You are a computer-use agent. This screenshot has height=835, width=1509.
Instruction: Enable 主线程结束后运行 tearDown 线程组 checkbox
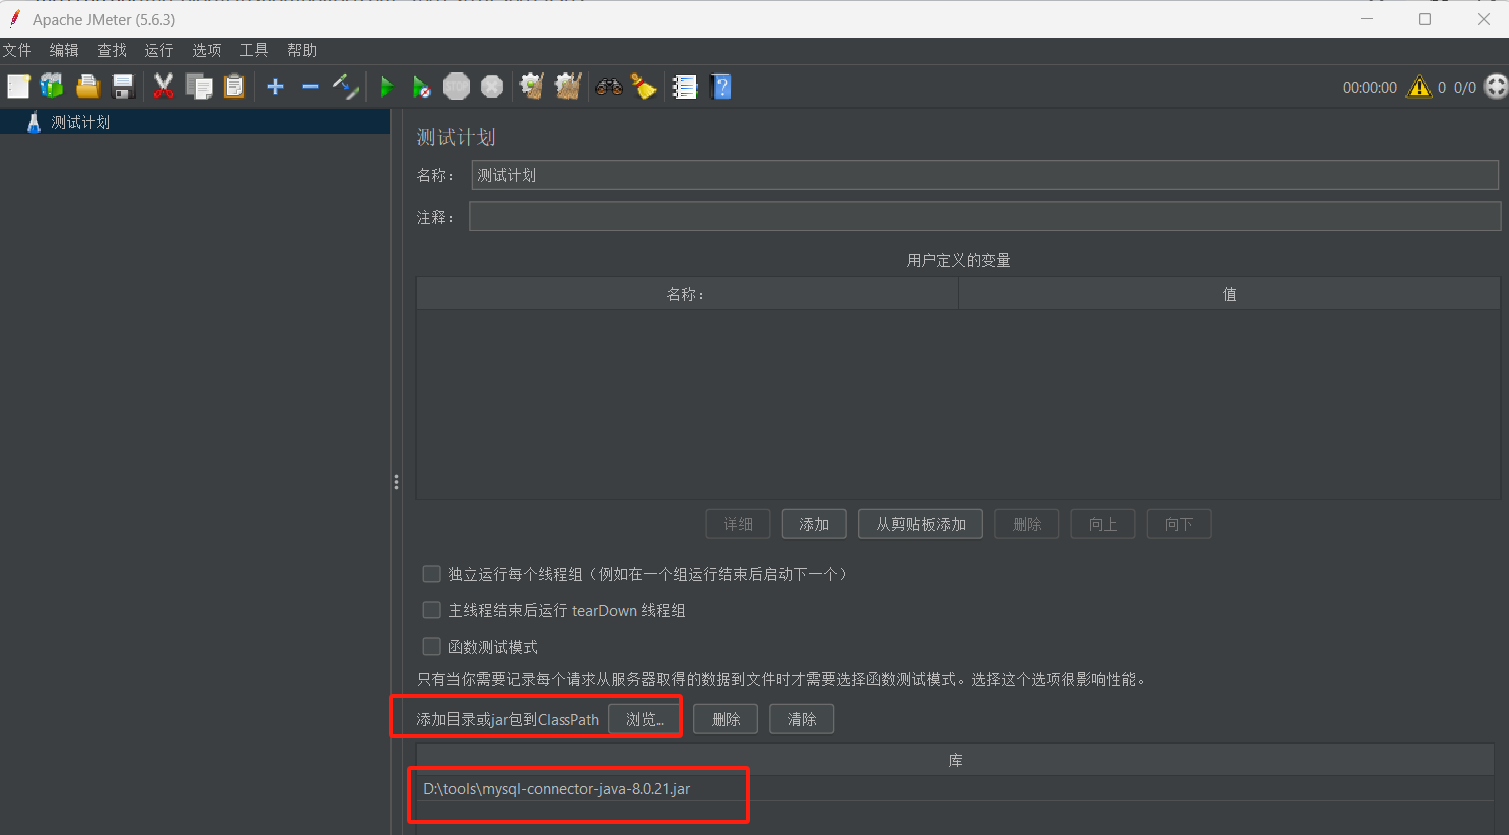click(432, 610)
